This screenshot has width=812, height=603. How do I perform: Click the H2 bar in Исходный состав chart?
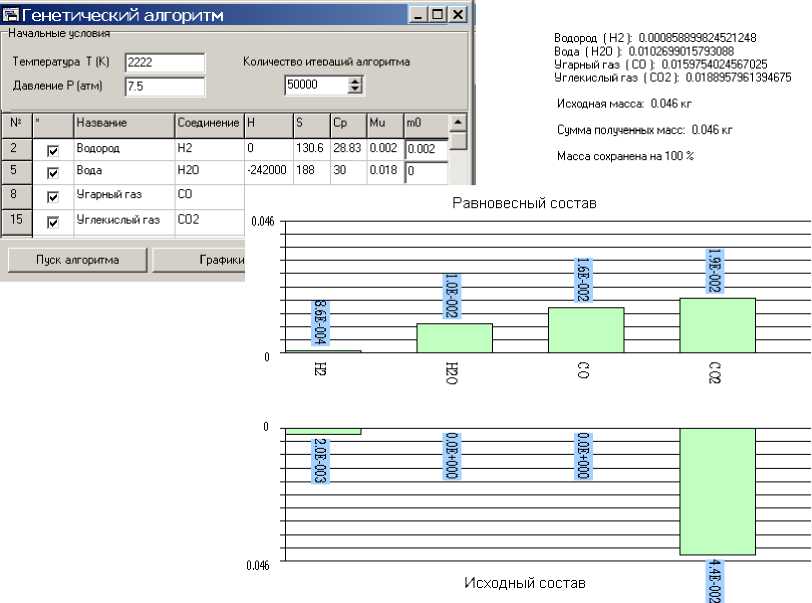323,432
